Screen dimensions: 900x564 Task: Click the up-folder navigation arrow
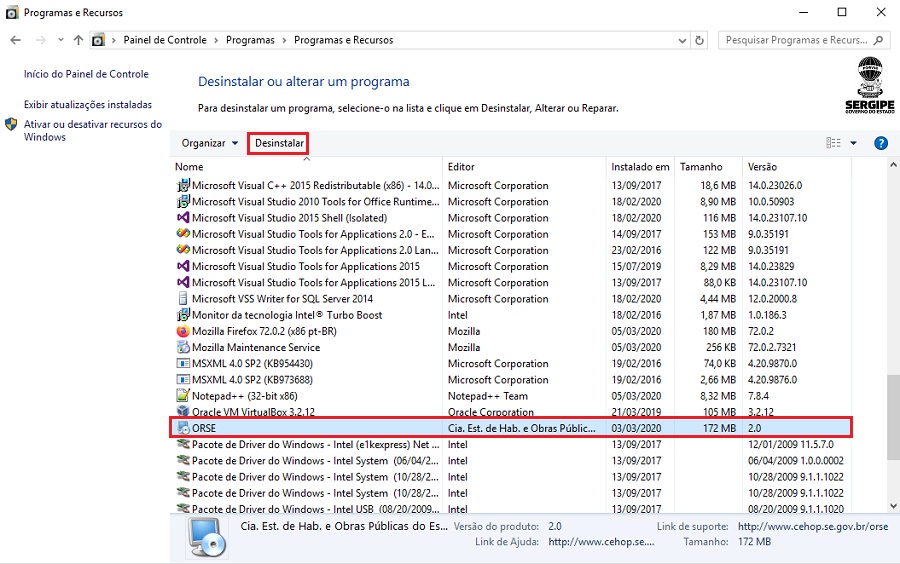[78, 40]
